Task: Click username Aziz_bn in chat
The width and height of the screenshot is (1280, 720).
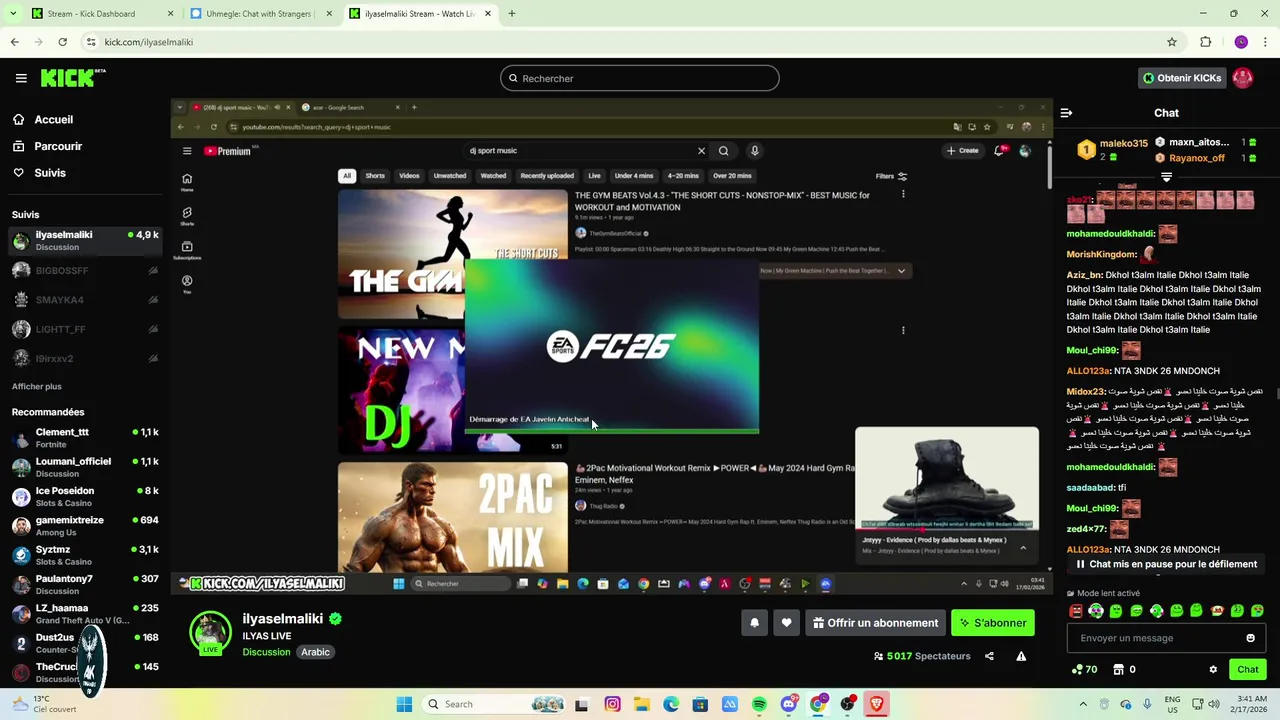Action: 1084,275
